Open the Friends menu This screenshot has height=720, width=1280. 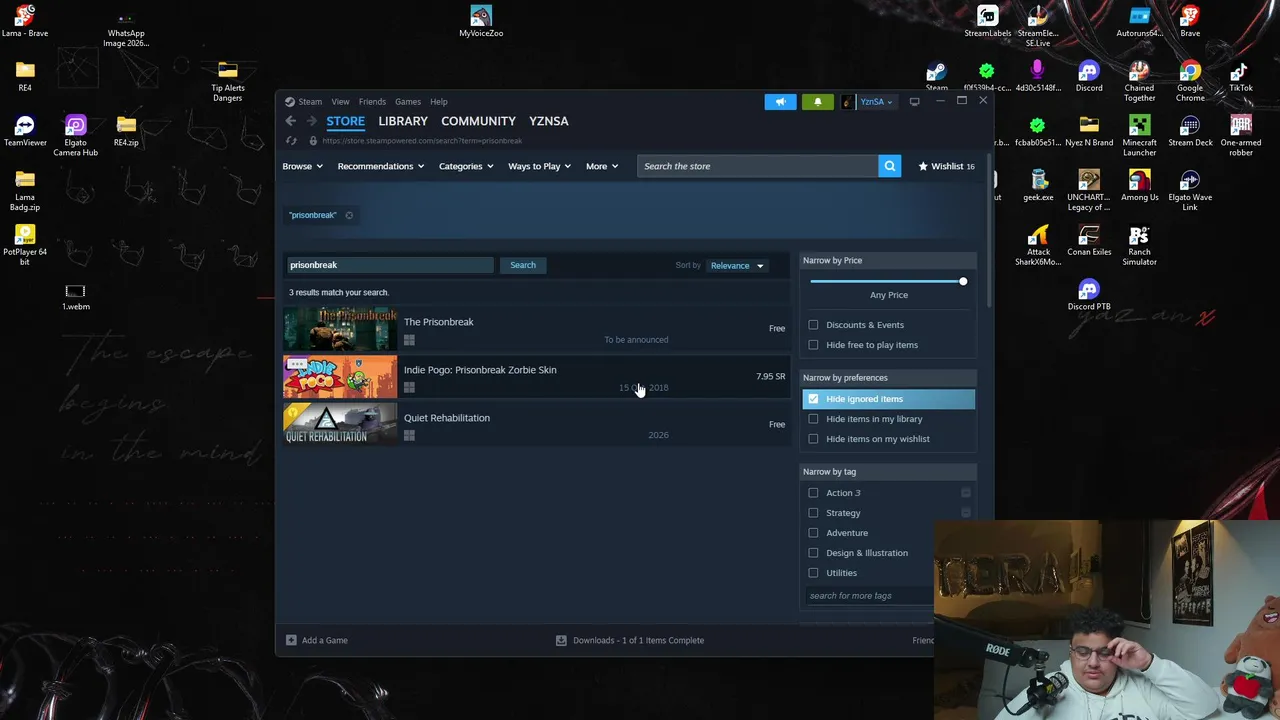coord(372,101)
